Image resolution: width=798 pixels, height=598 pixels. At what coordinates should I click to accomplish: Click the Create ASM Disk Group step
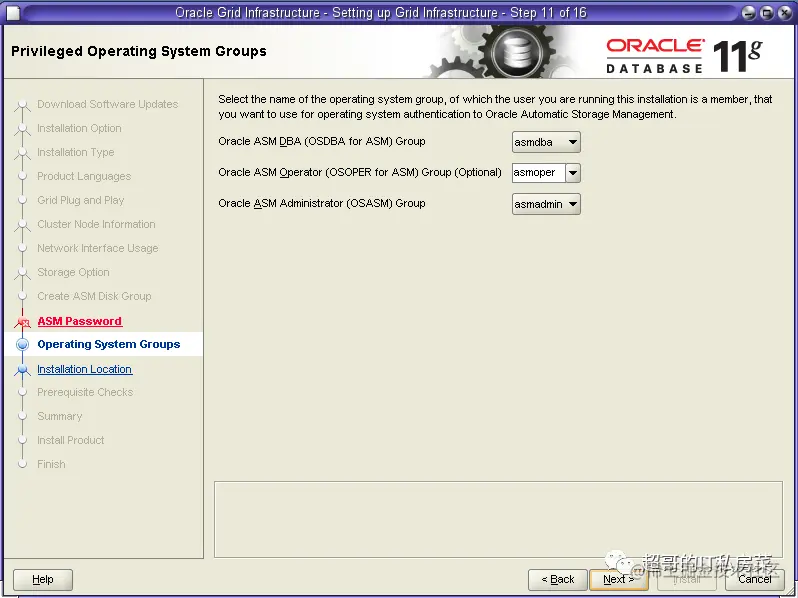click(x=94, y=296)
